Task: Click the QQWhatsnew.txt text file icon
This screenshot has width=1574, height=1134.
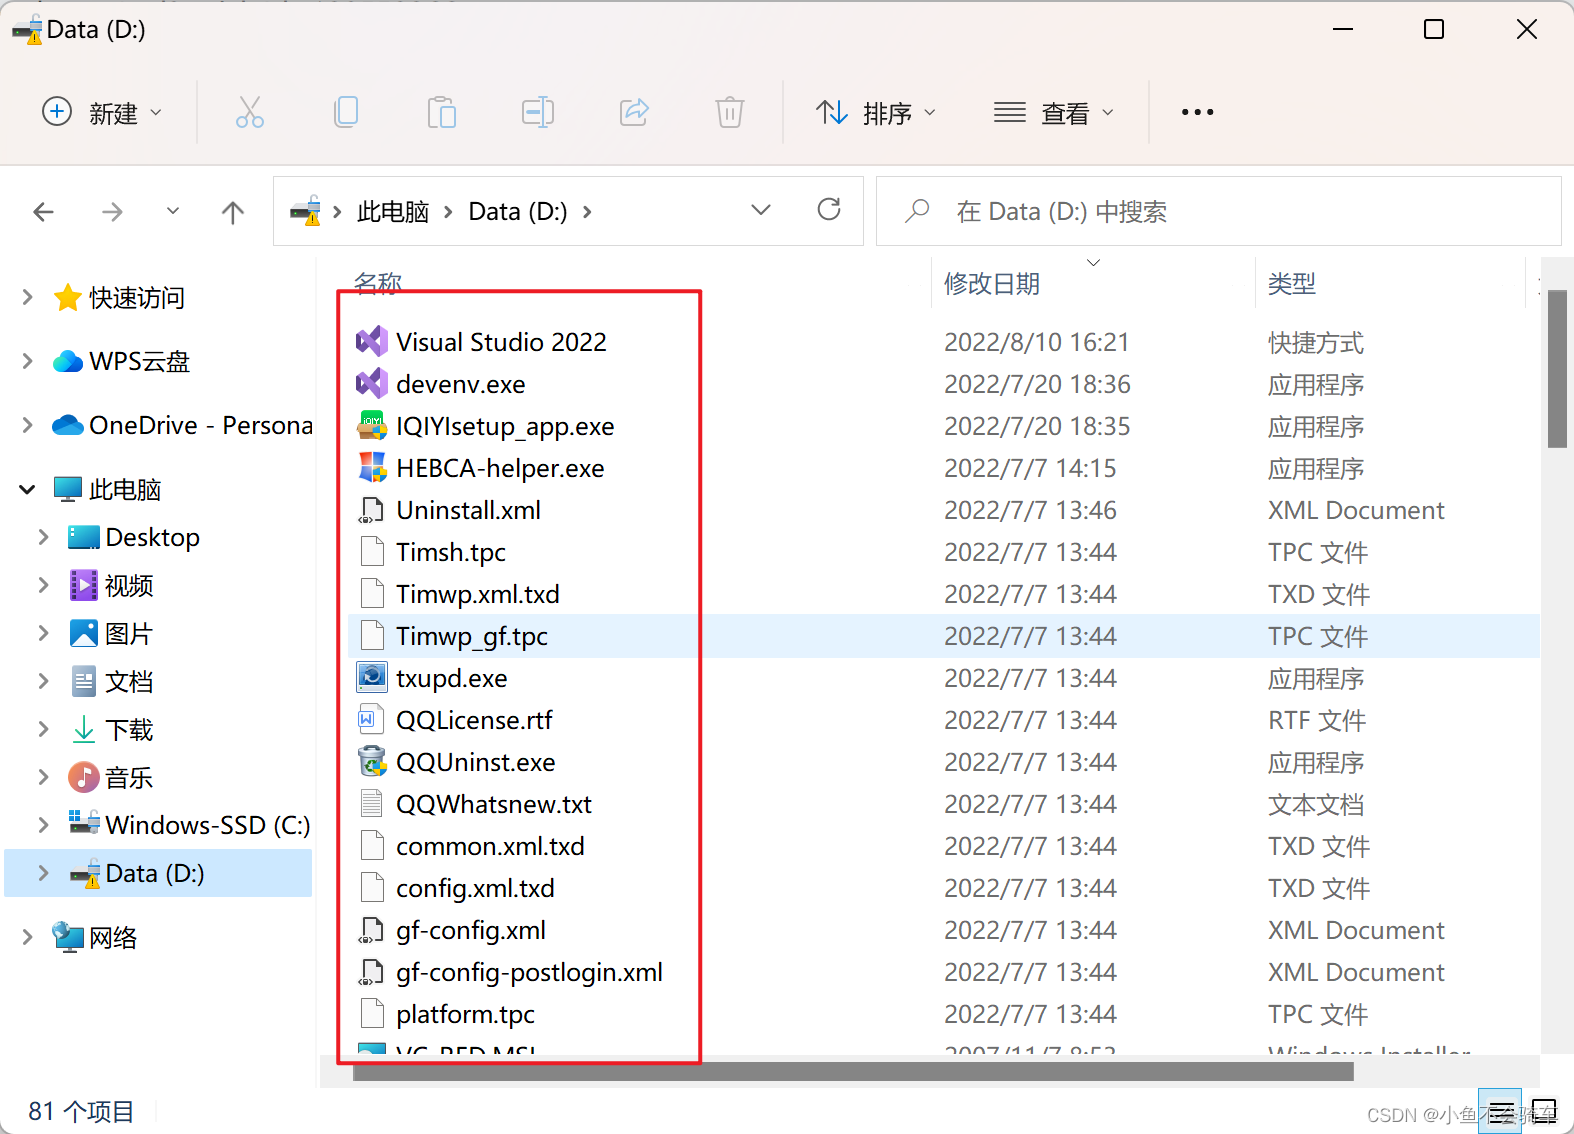Action: (371, 804)
